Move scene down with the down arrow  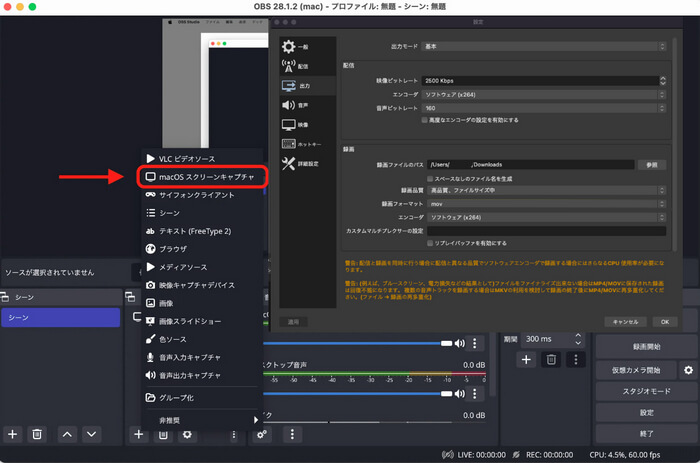[x=91, y=434]
